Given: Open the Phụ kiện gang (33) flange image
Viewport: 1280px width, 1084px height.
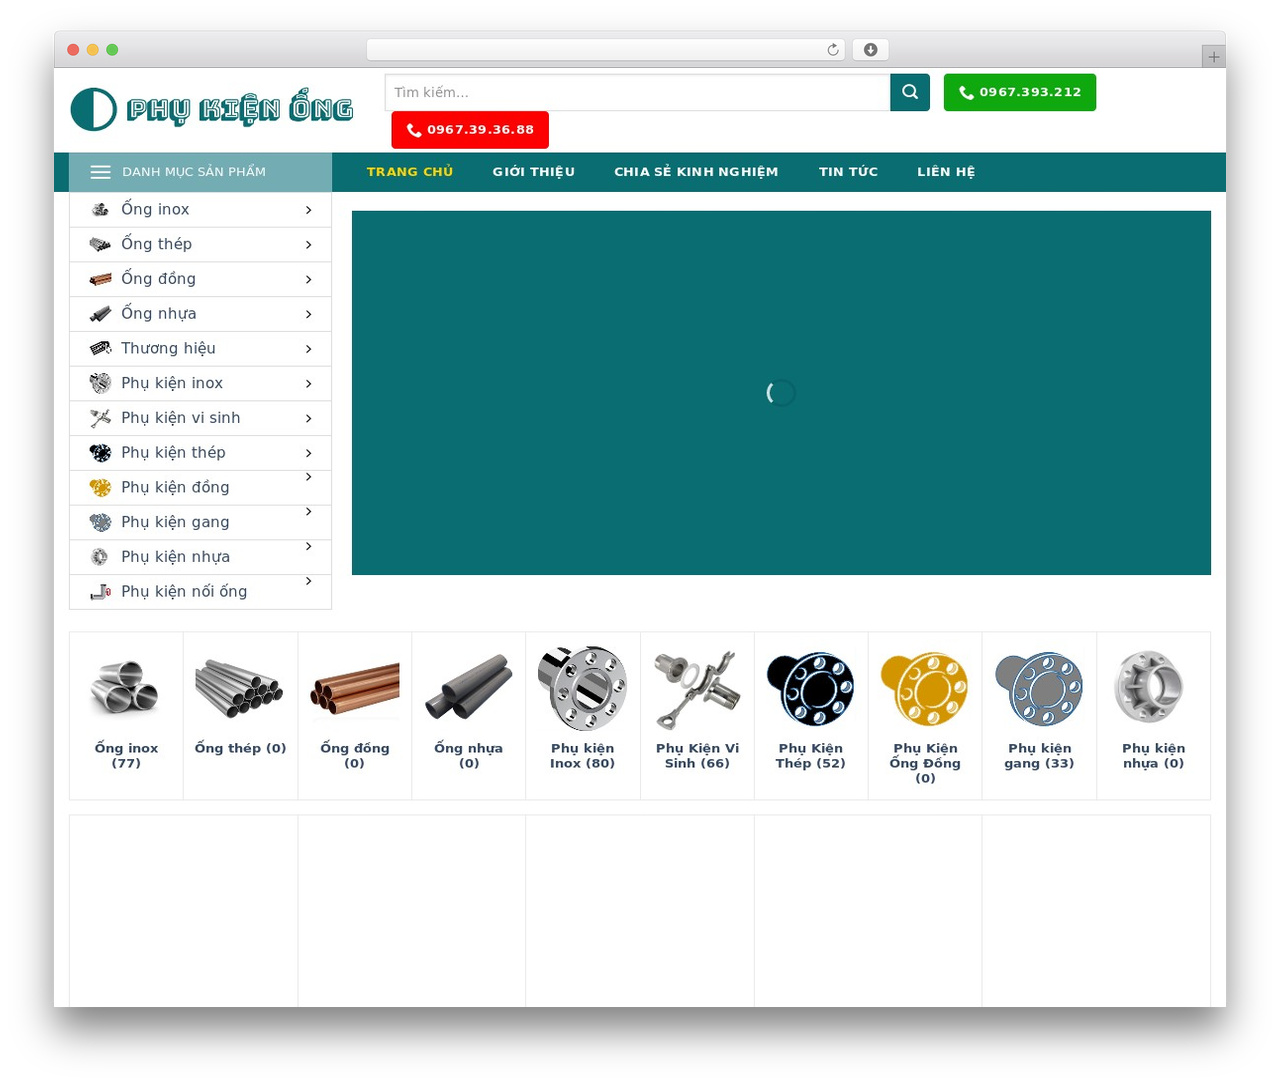Looking at the screenshot, I should pyautogui.click(x=1040, y=688).
